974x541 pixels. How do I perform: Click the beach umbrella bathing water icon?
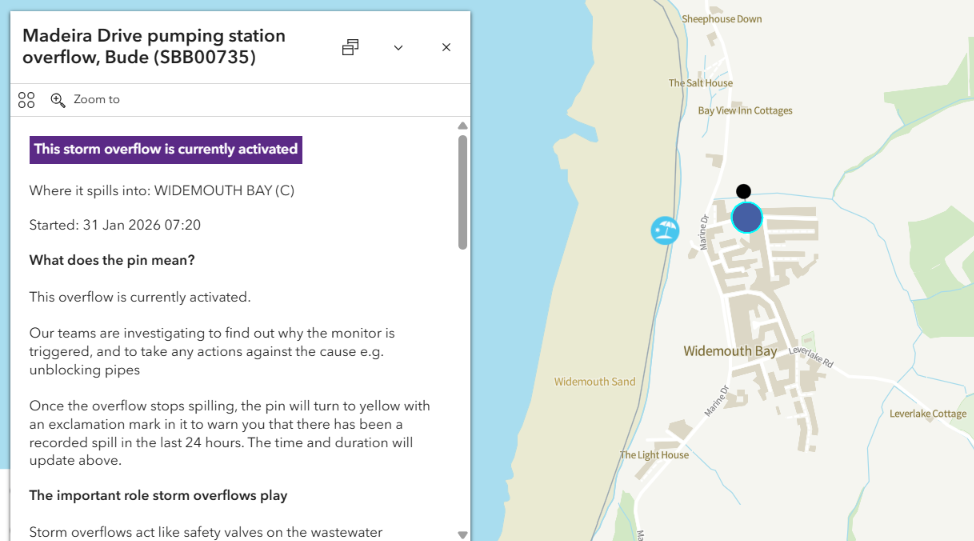[665, 231]
